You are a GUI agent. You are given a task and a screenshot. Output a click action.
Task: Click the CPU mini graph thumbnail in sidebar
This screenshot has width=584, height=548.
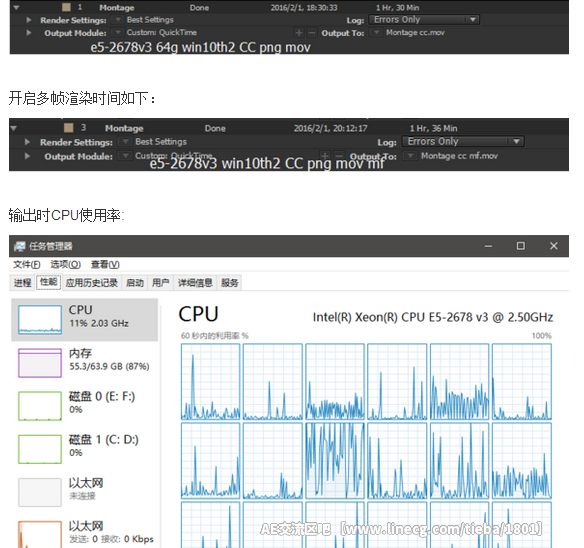[40, 320]
